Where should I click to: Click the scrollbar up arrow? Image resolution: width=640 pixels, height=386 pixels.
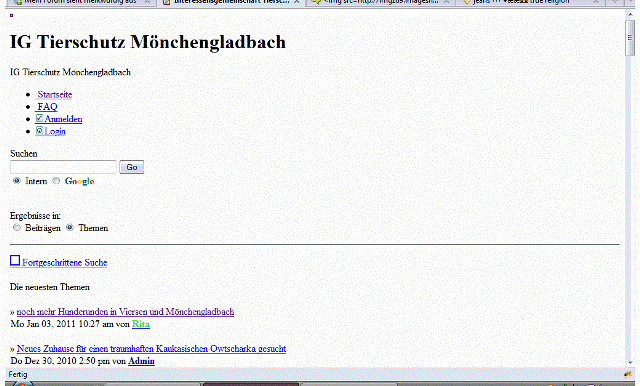pos(630,15)
